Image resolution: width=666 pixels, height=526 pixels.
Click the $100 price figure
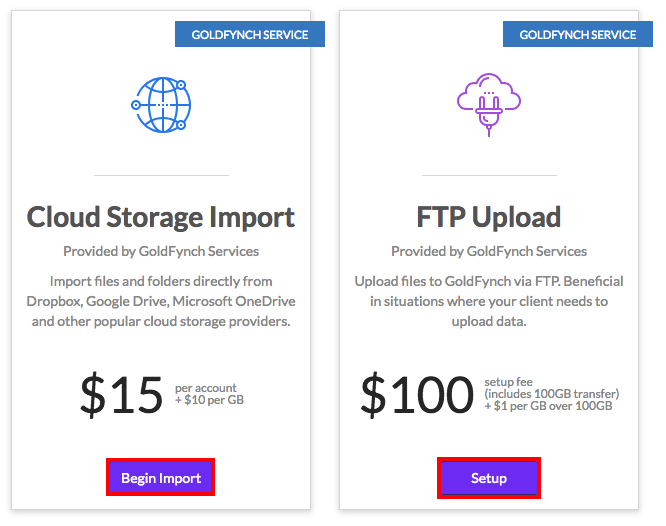417,394
